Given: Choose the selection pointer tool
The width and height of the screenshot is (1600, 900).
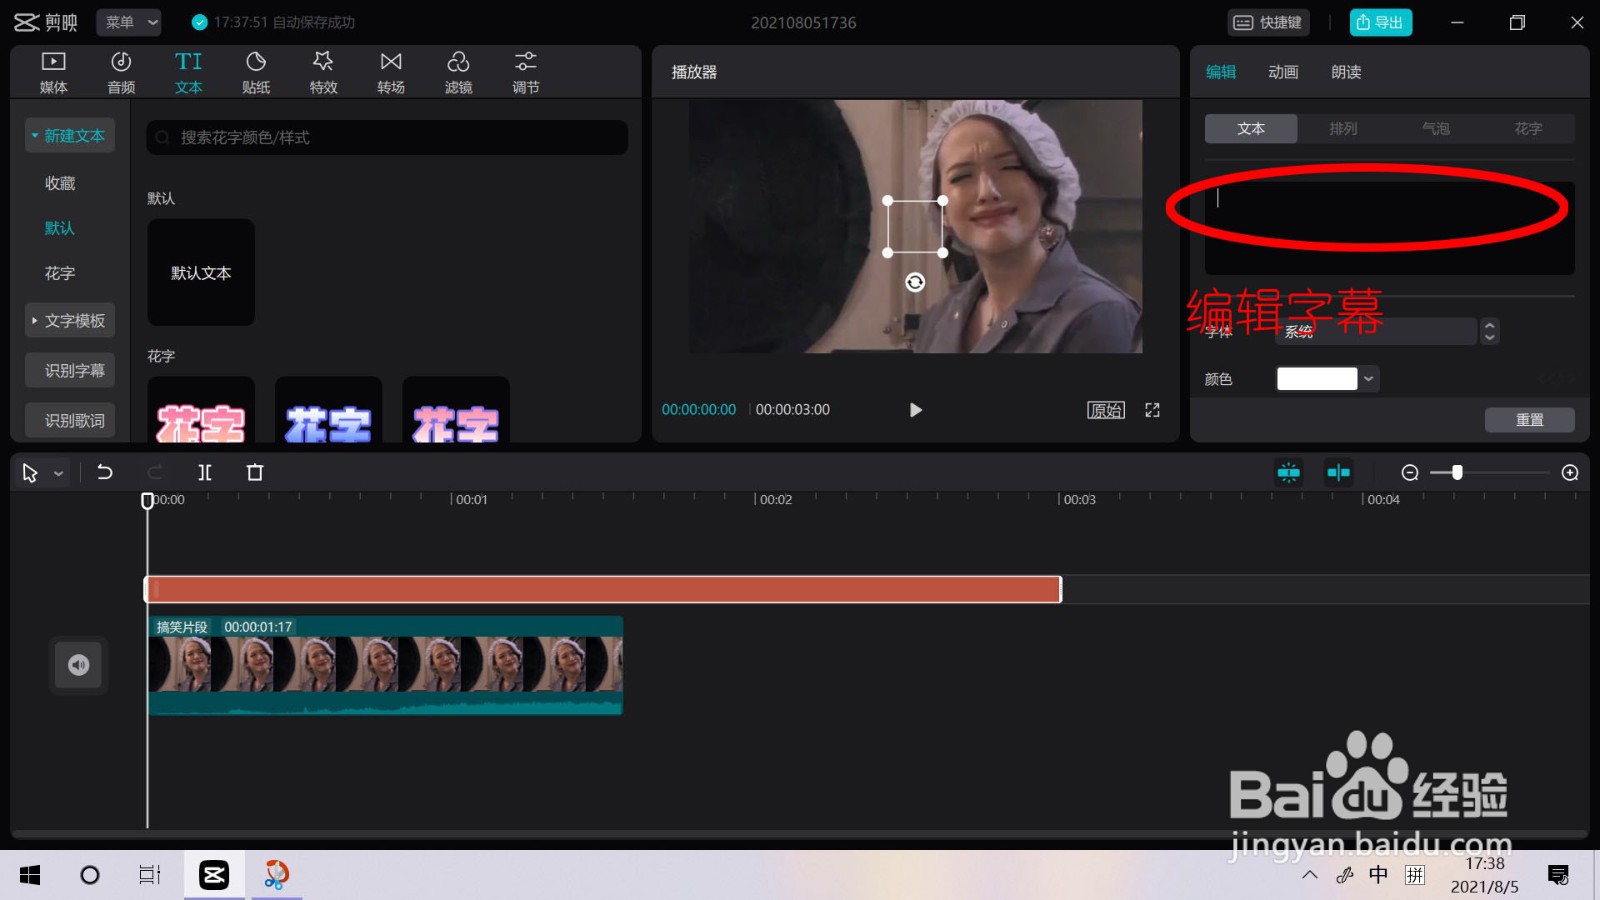Looking at the screenshot, I should pyautogui.click(x=30, y=473).
